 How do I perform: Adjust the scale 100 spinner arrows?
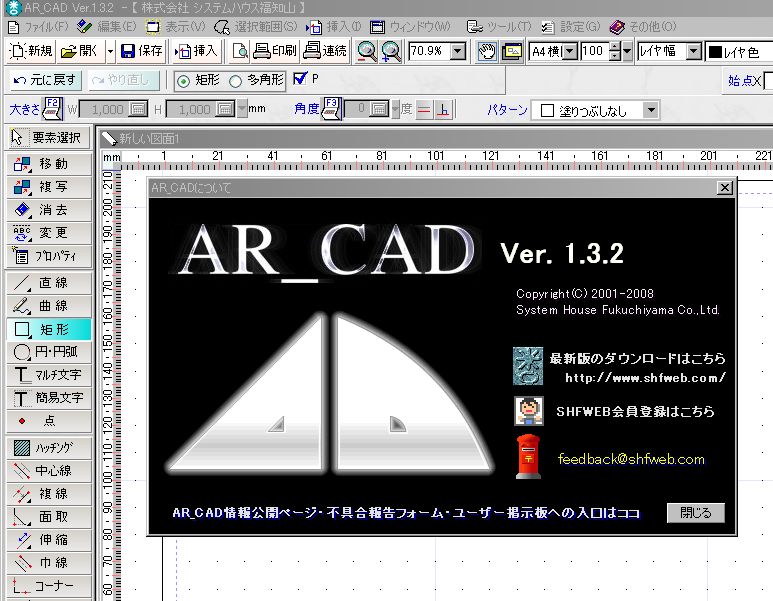click(614, 51)
